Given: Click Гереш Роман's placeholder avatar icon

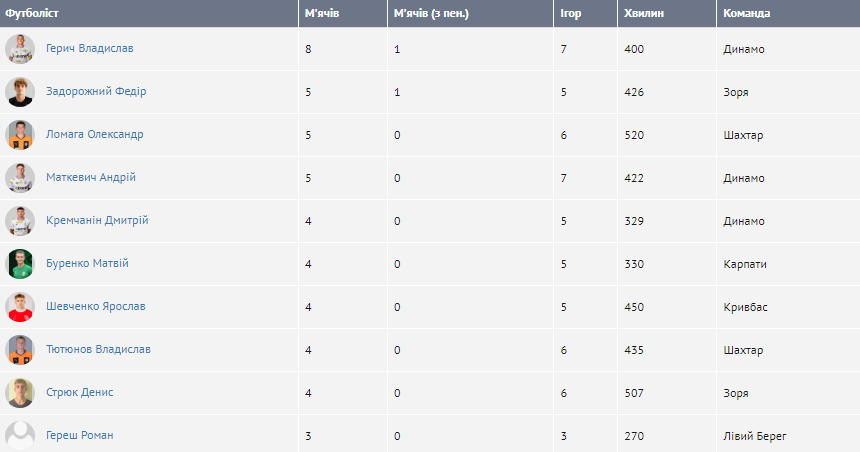Looking at the screenshot, I should coord(20,435).
